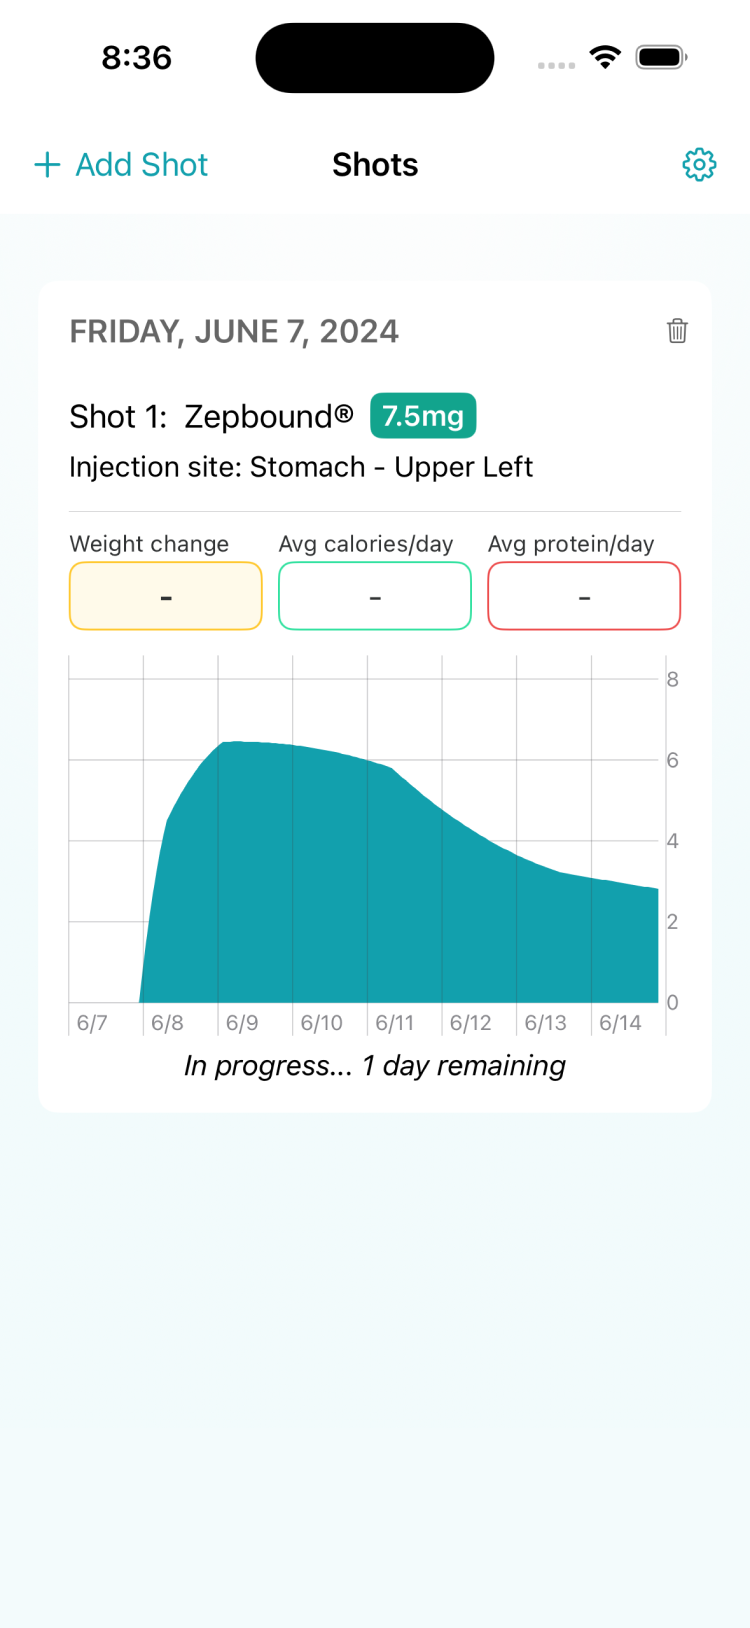
Task: Tap the plus icon beside Add Shot
Action: tap(47, 165)
